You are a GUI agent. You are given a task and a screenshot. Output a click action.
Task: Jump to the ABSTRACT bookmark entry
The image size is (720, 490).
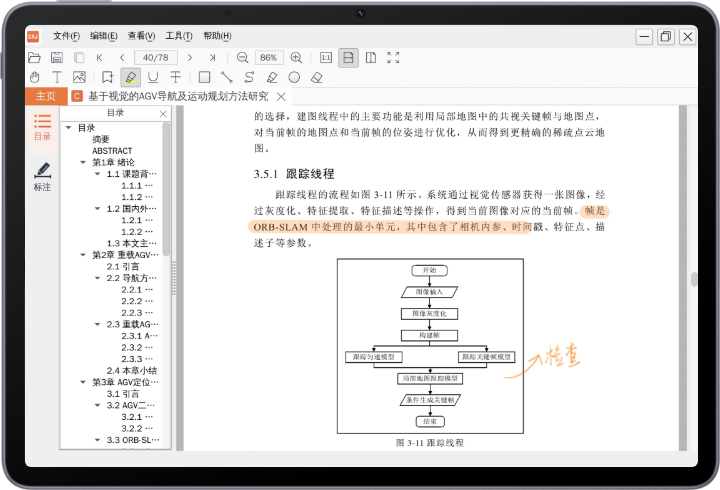coord(112,151)
